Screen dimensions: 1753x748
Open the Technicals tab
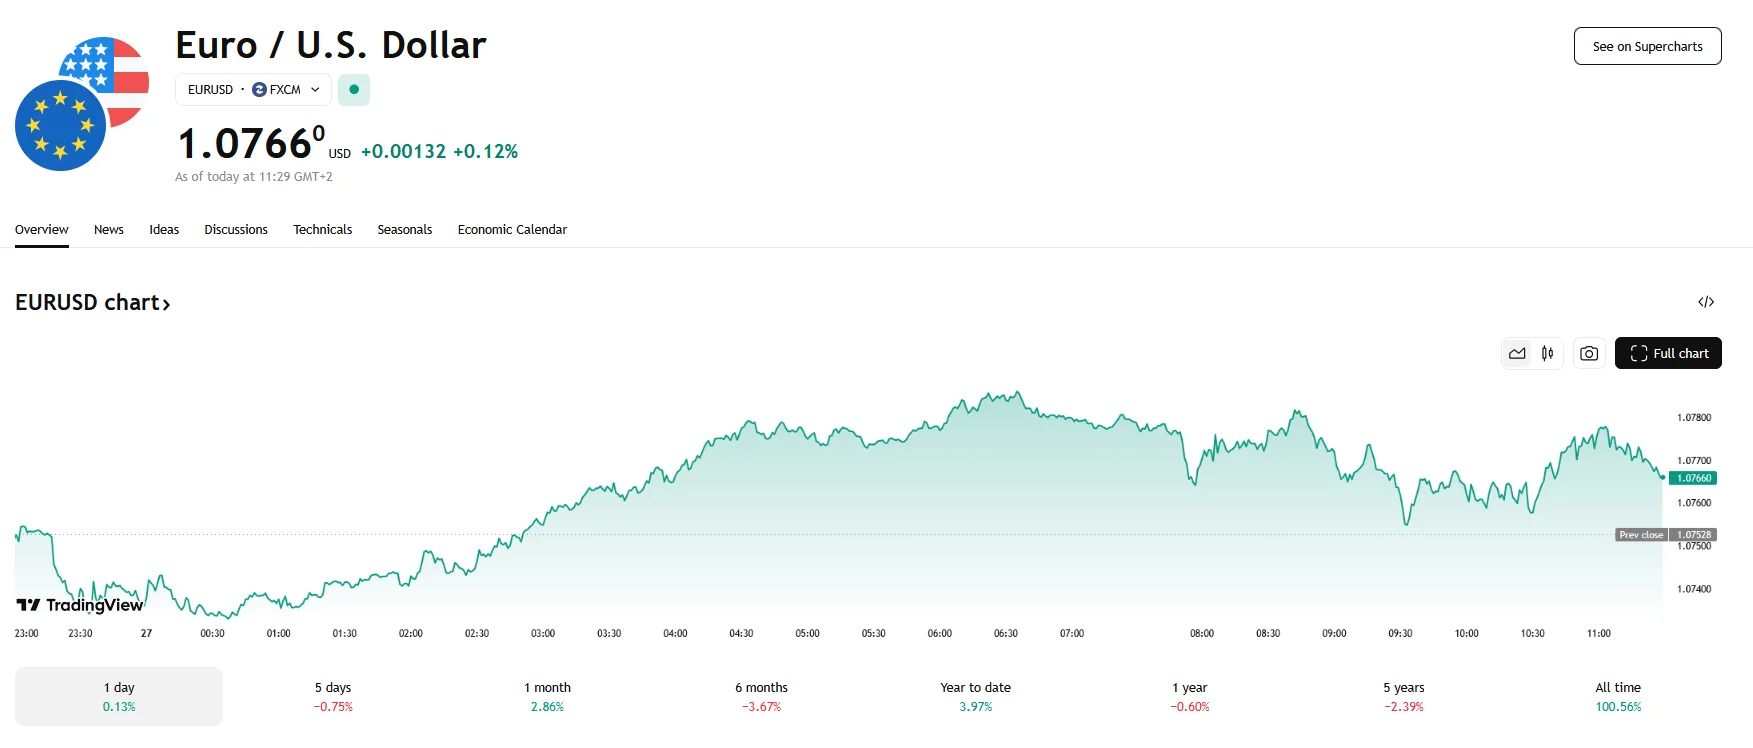click(x=322, y=230)
